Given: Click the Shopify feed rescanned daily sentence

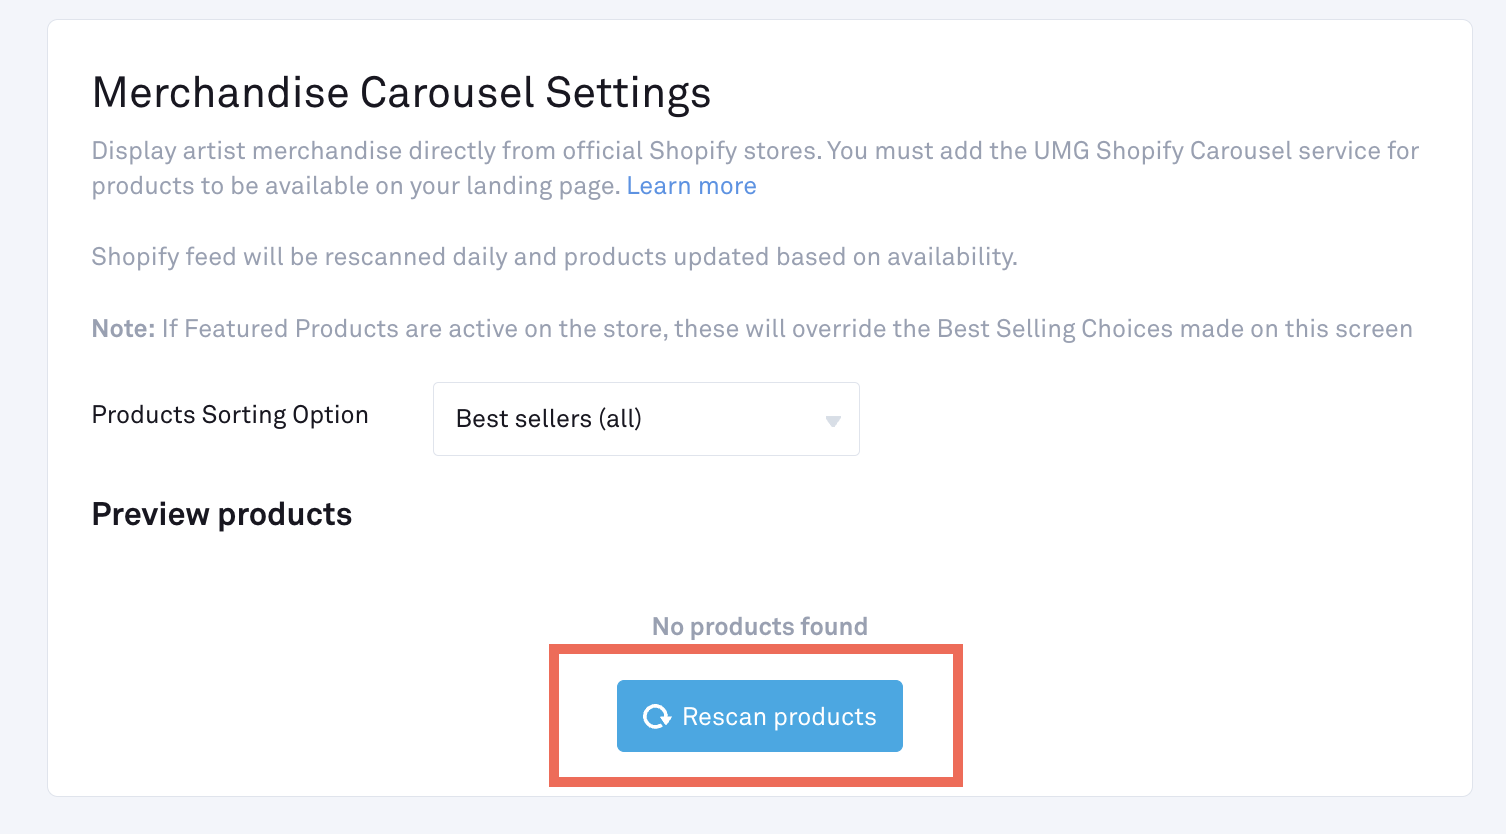Looking at the screenshot, I should click(x=554, y=257).
